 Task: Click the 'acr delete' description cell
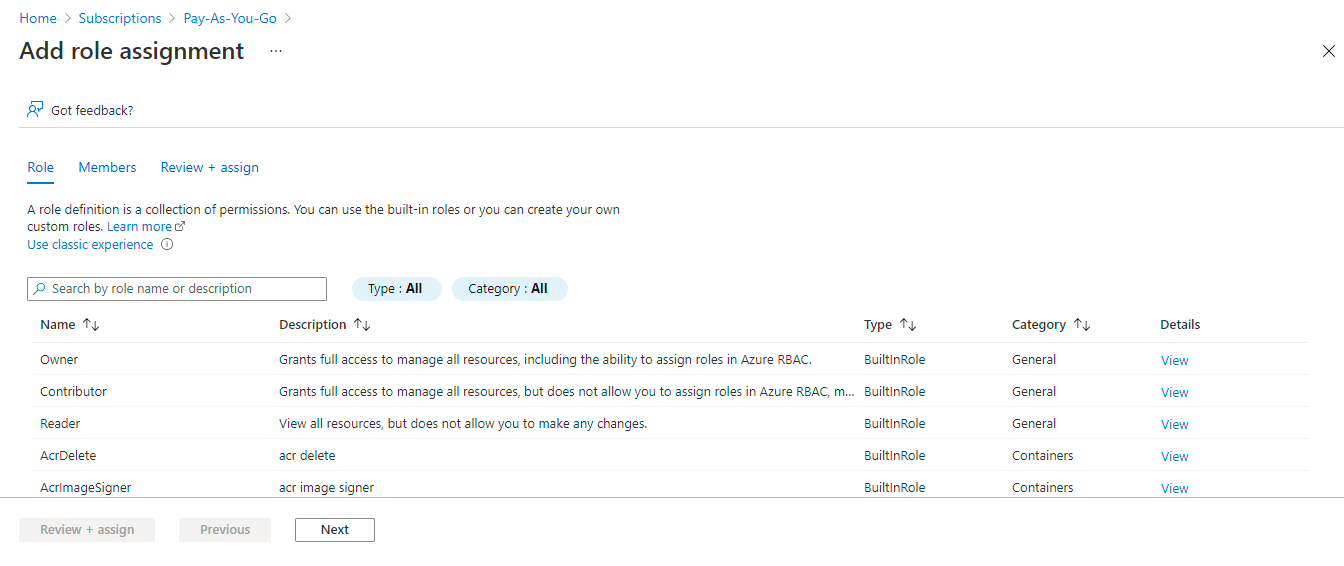point(307,456)
